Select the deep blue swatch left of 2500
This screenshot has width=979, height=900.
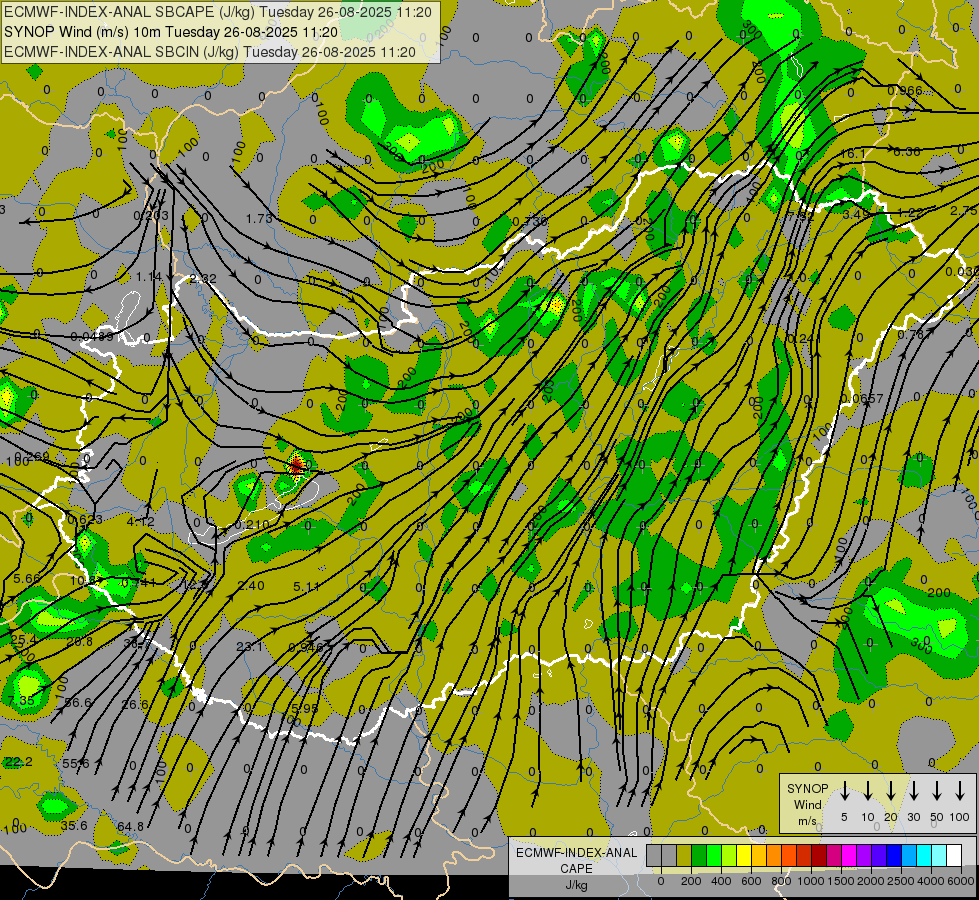pos(893,855)
